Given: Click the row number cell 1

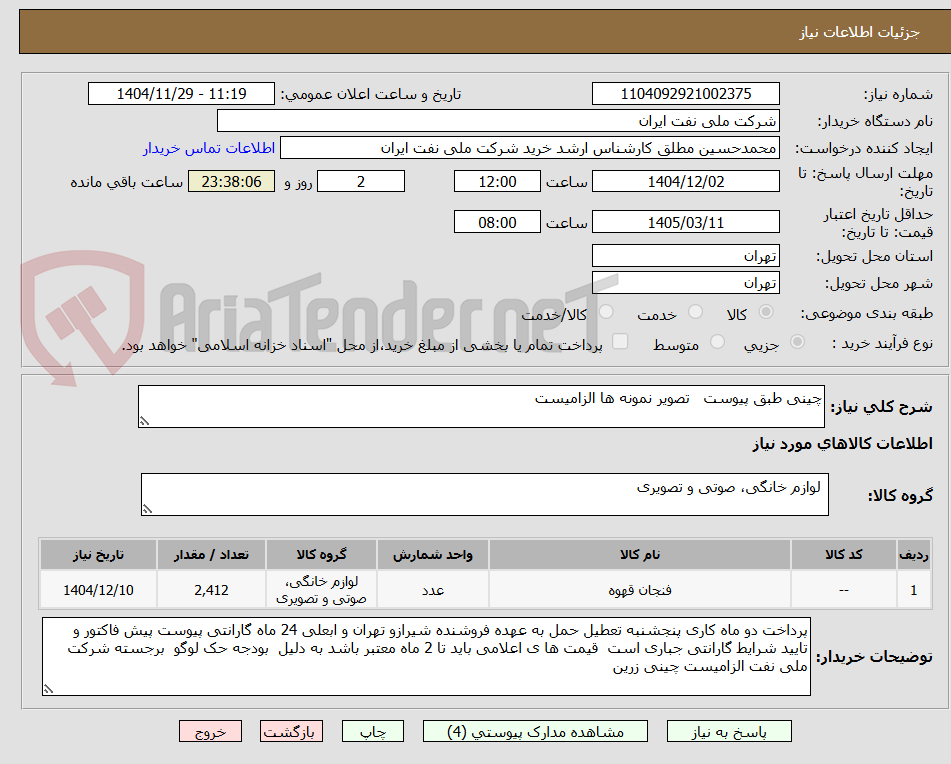Looking at the screenshot, I should [914, 589].
